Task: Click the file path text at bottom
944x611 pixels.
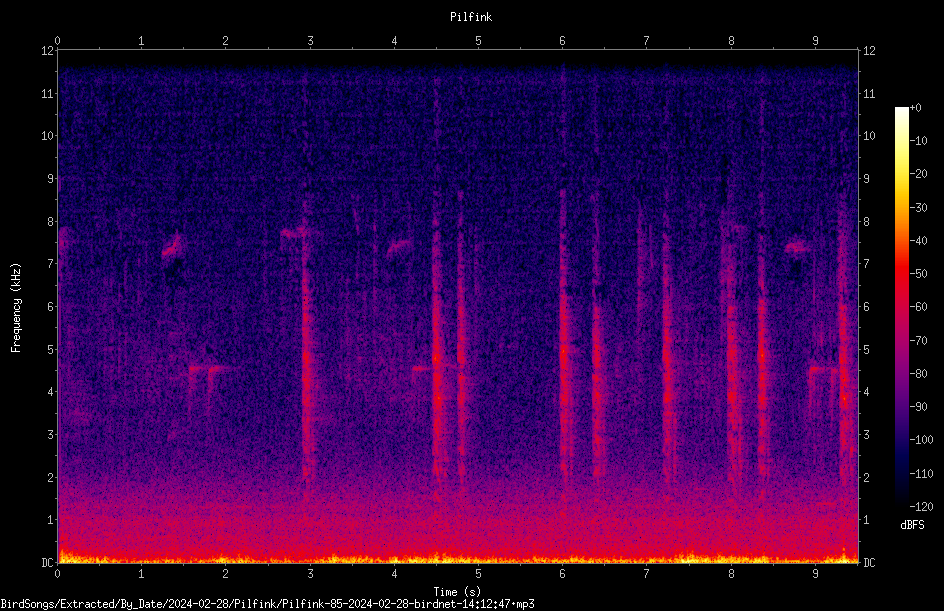Action: (267, 604)
